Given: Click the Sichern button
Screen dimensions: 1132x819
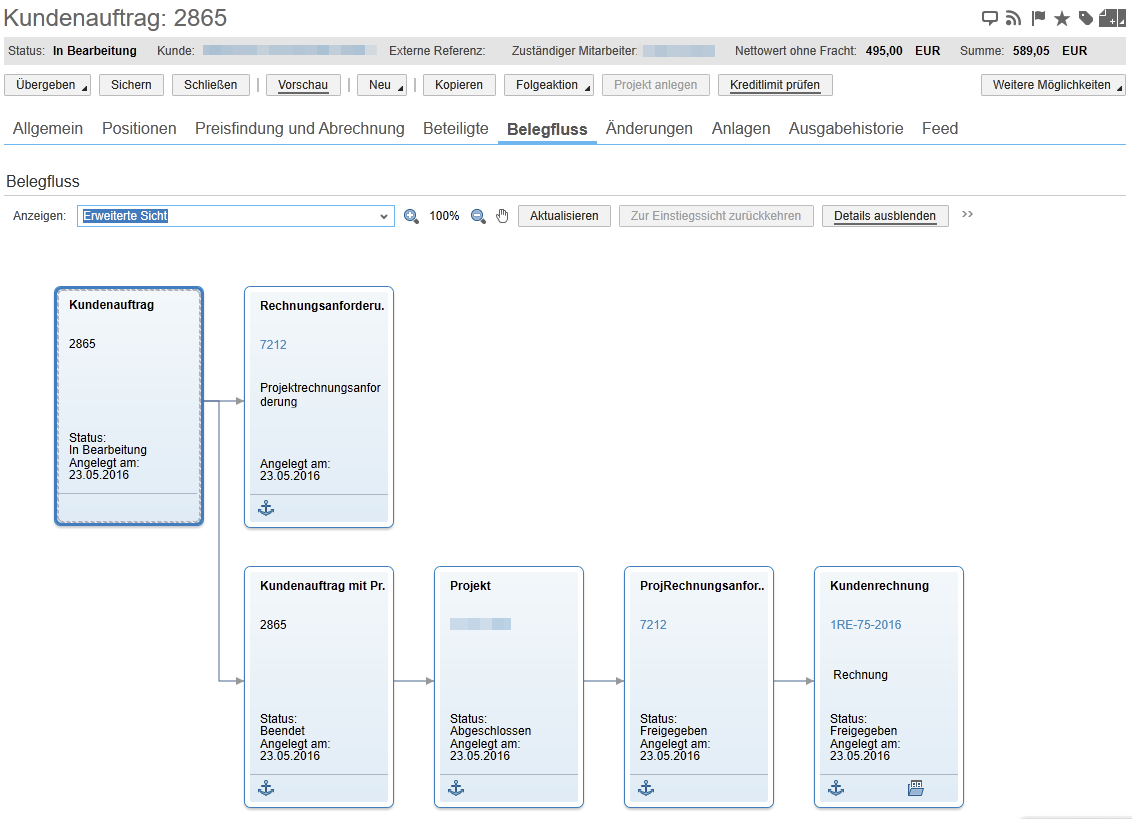Looking at the screenshot, I should click(x=131, y=85).
